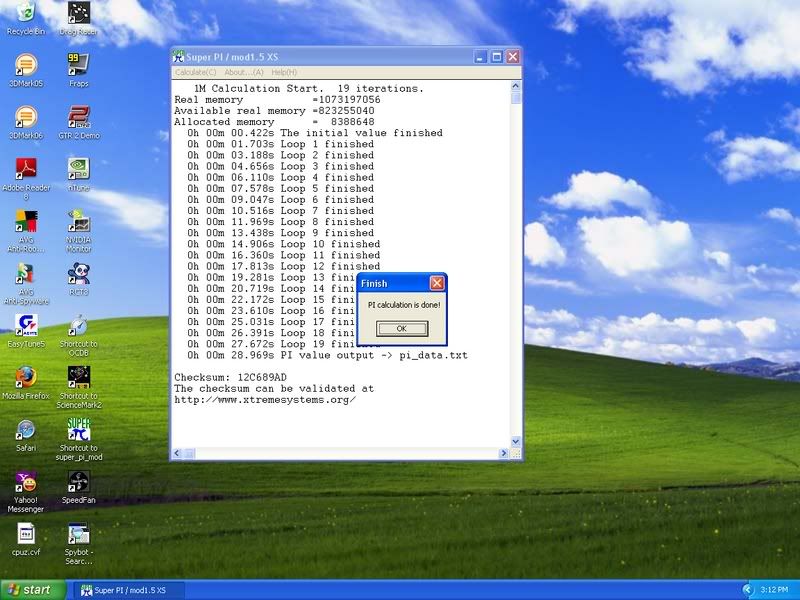This screenshot has width=800, height=600.
Task: Select the Fraps desktop icon
Action: tap(79, 70)
